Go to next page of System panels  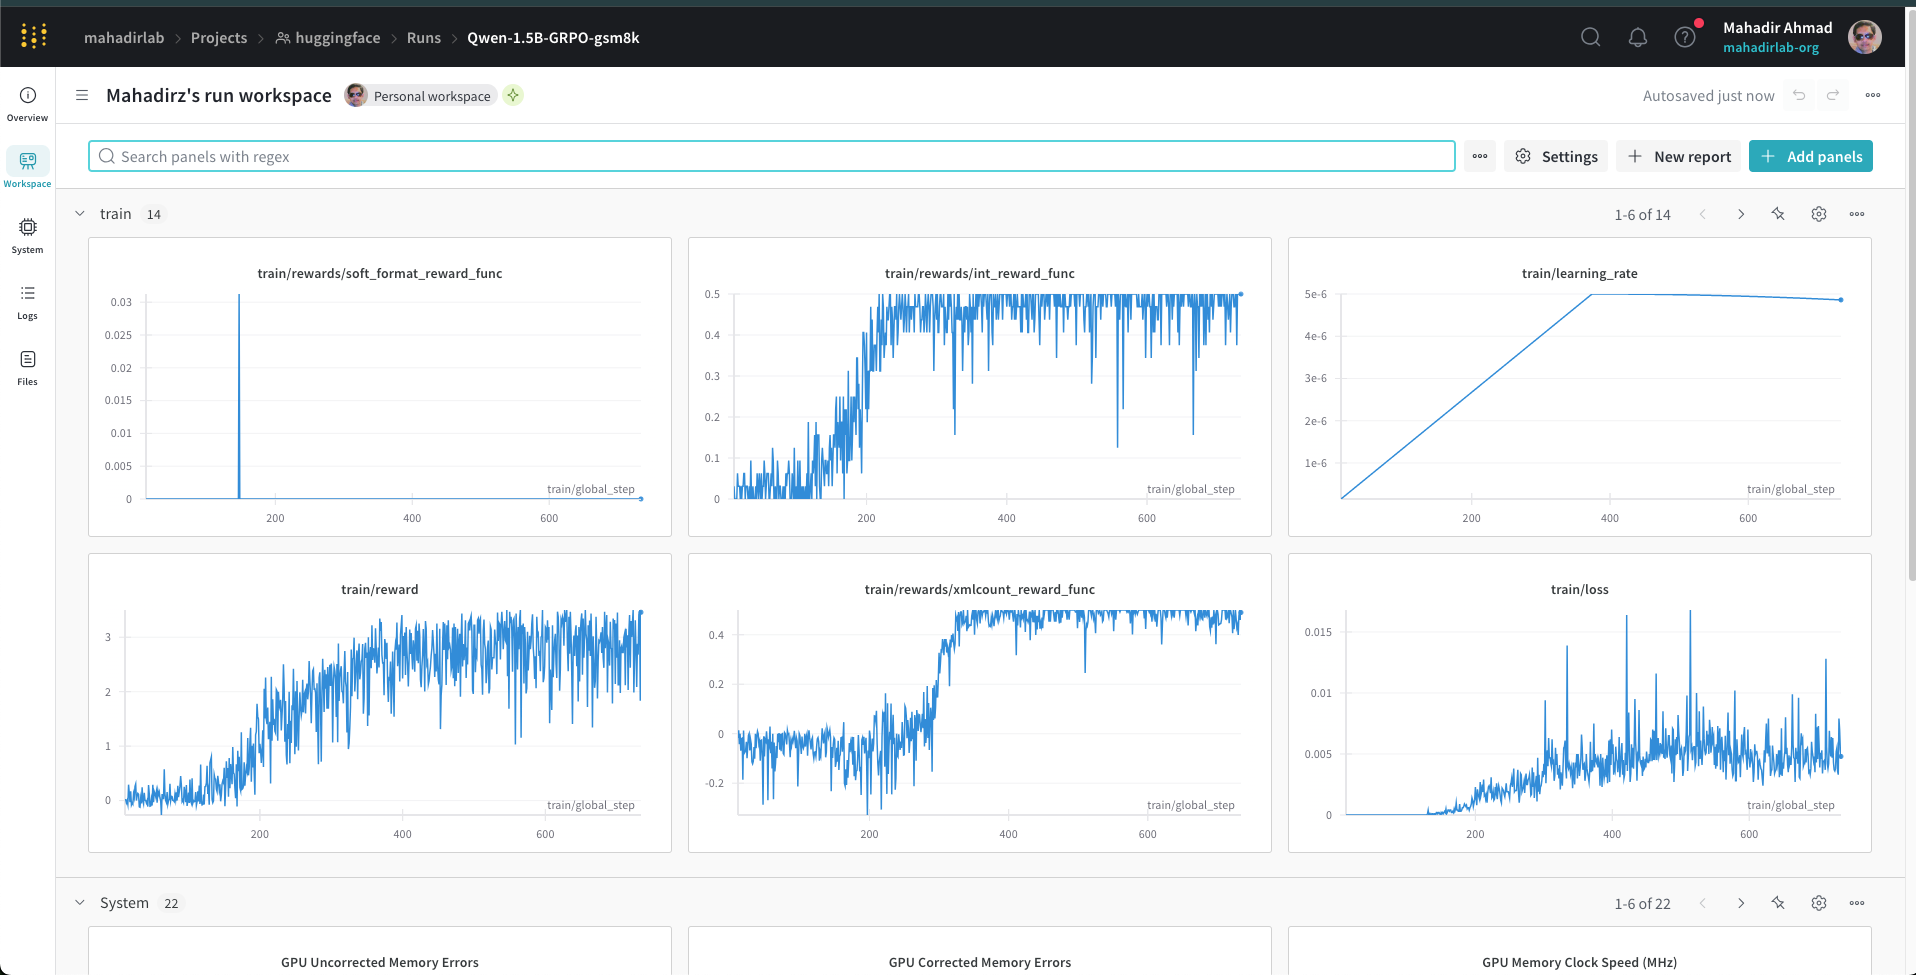(x=1741, y=903)
